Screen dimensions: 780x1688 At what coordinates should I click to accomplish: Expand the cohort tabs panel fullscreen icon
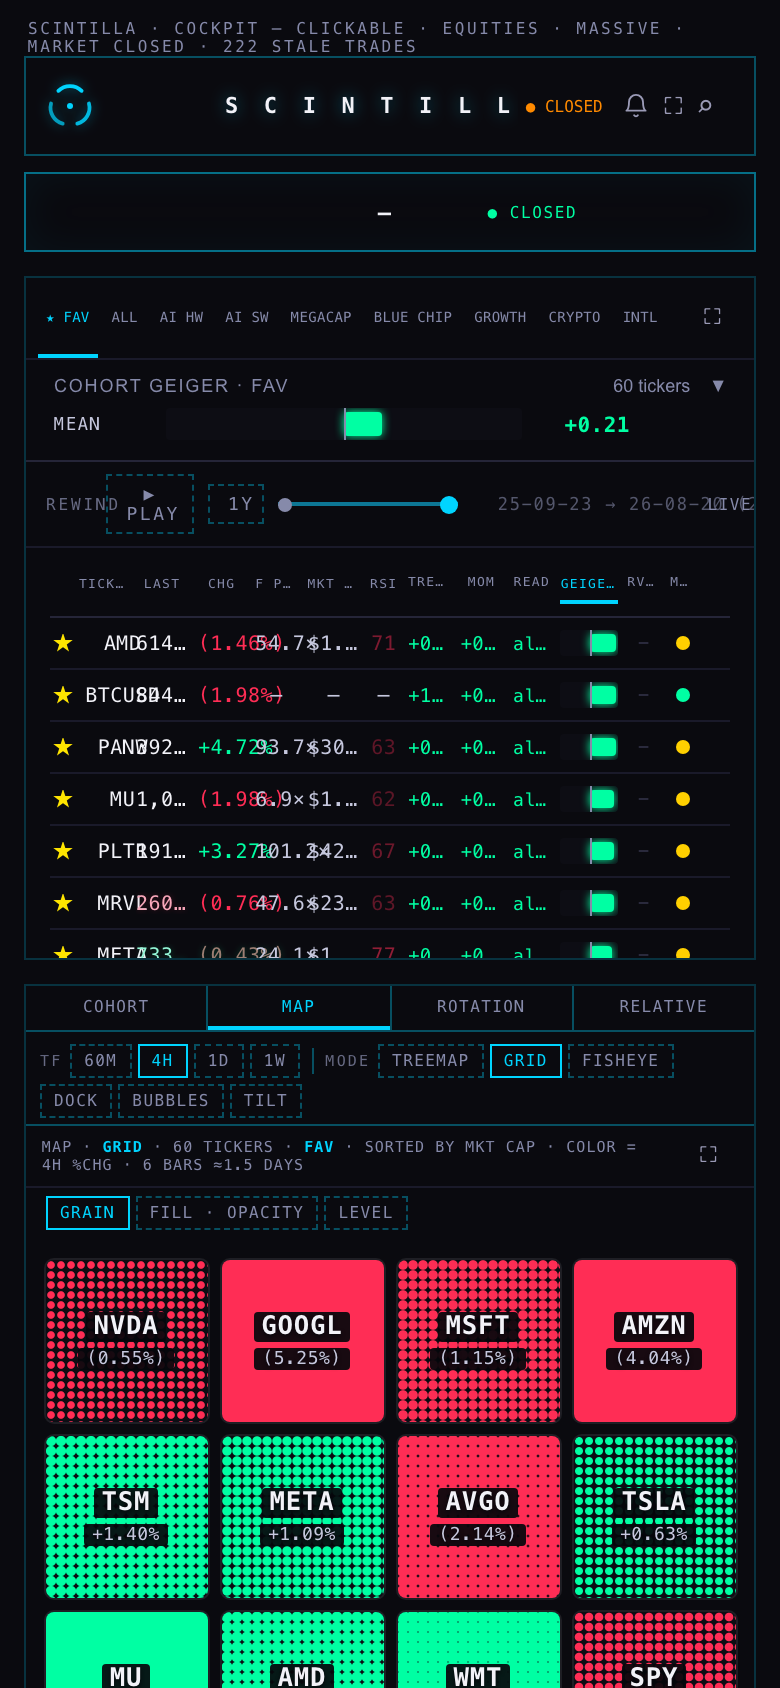pyautogui.click(x=712, y=316)
